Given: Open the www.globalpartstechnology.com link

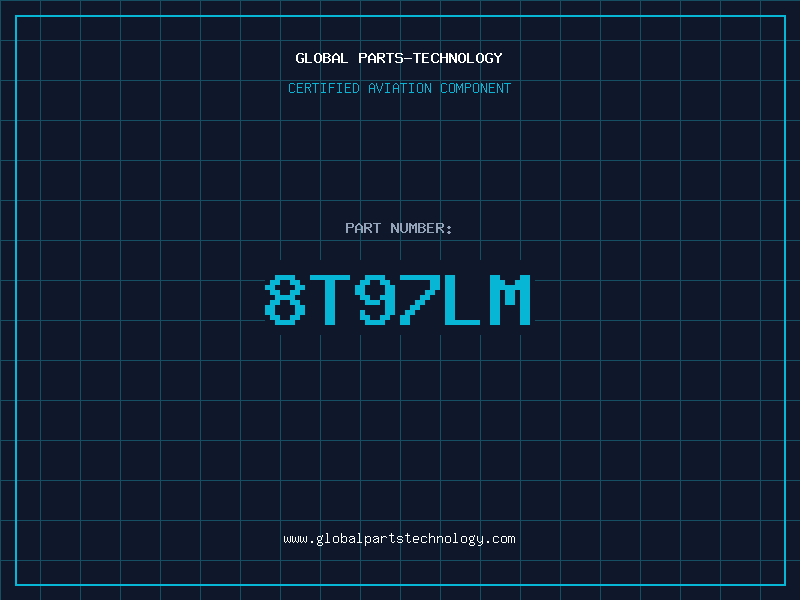Looking at the screenshot, I should point(399,539).
